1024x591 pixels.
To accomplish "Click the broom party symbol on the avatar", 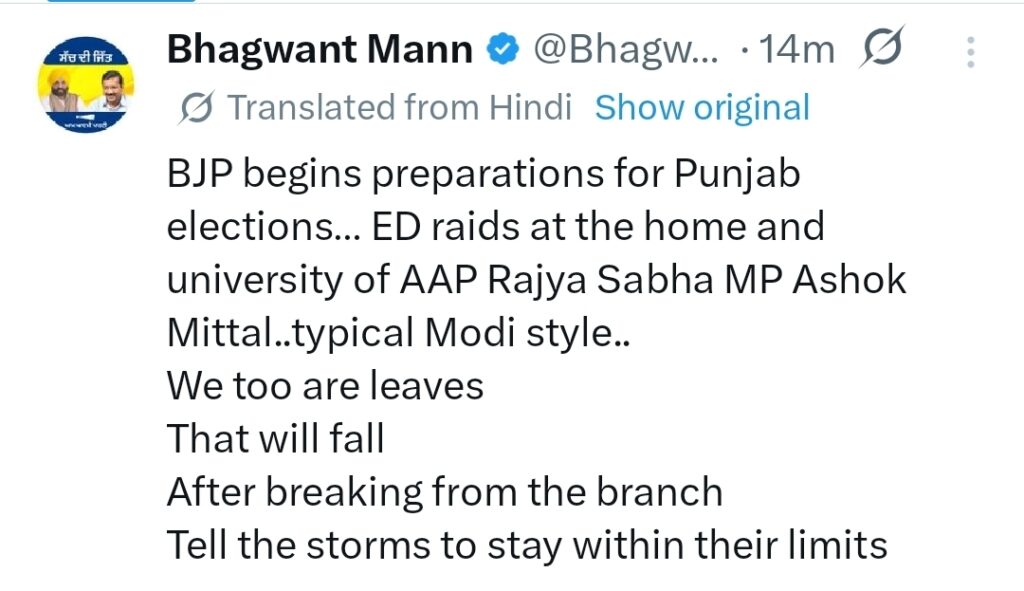I will 87,119.
